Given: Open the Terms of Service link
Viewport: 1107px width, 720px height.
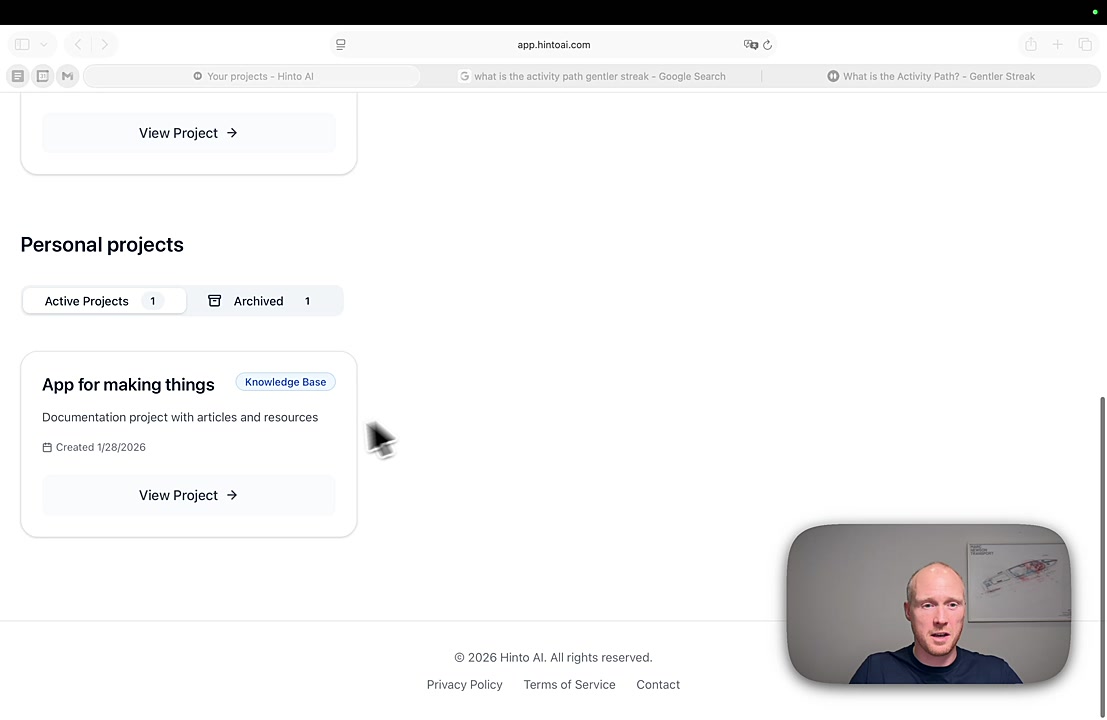Looking at the screenshot, I should [x=569, y=685].
